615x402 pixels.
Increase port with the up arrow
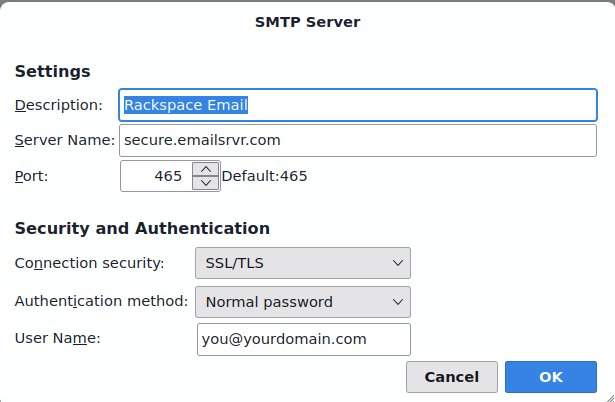click(x=206, y=169)
